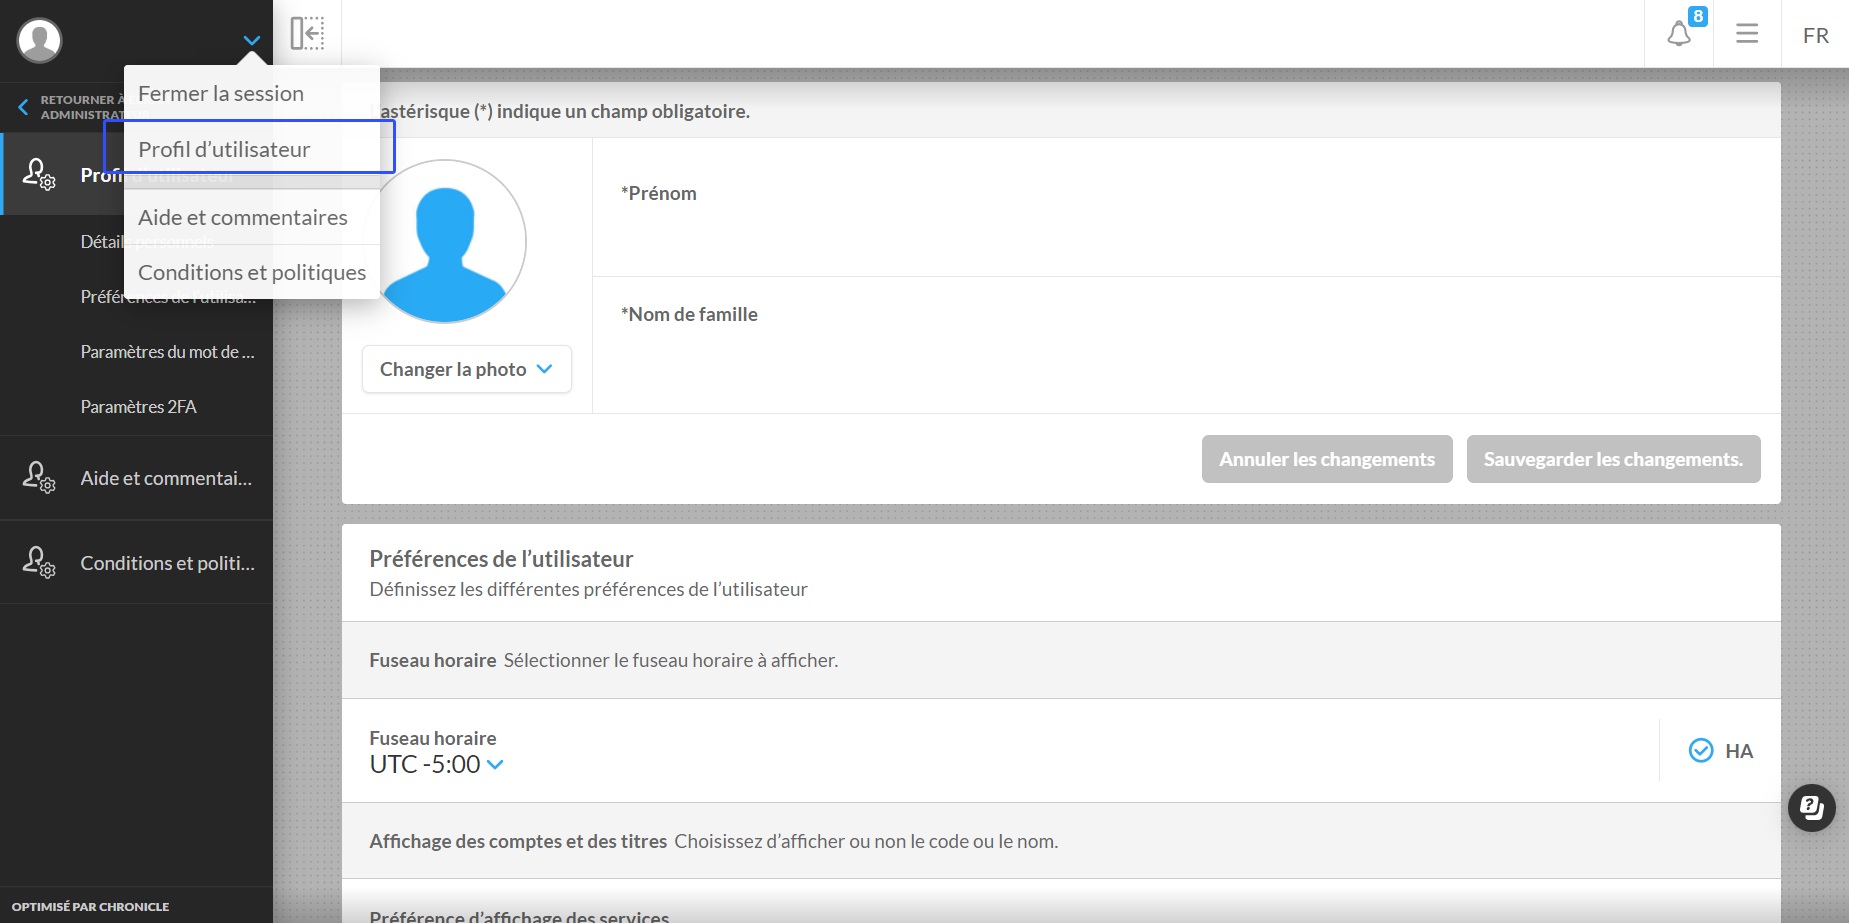Open the help chat bubble icon
This screenshot has height=923, width=1849.
point(1811,808)
